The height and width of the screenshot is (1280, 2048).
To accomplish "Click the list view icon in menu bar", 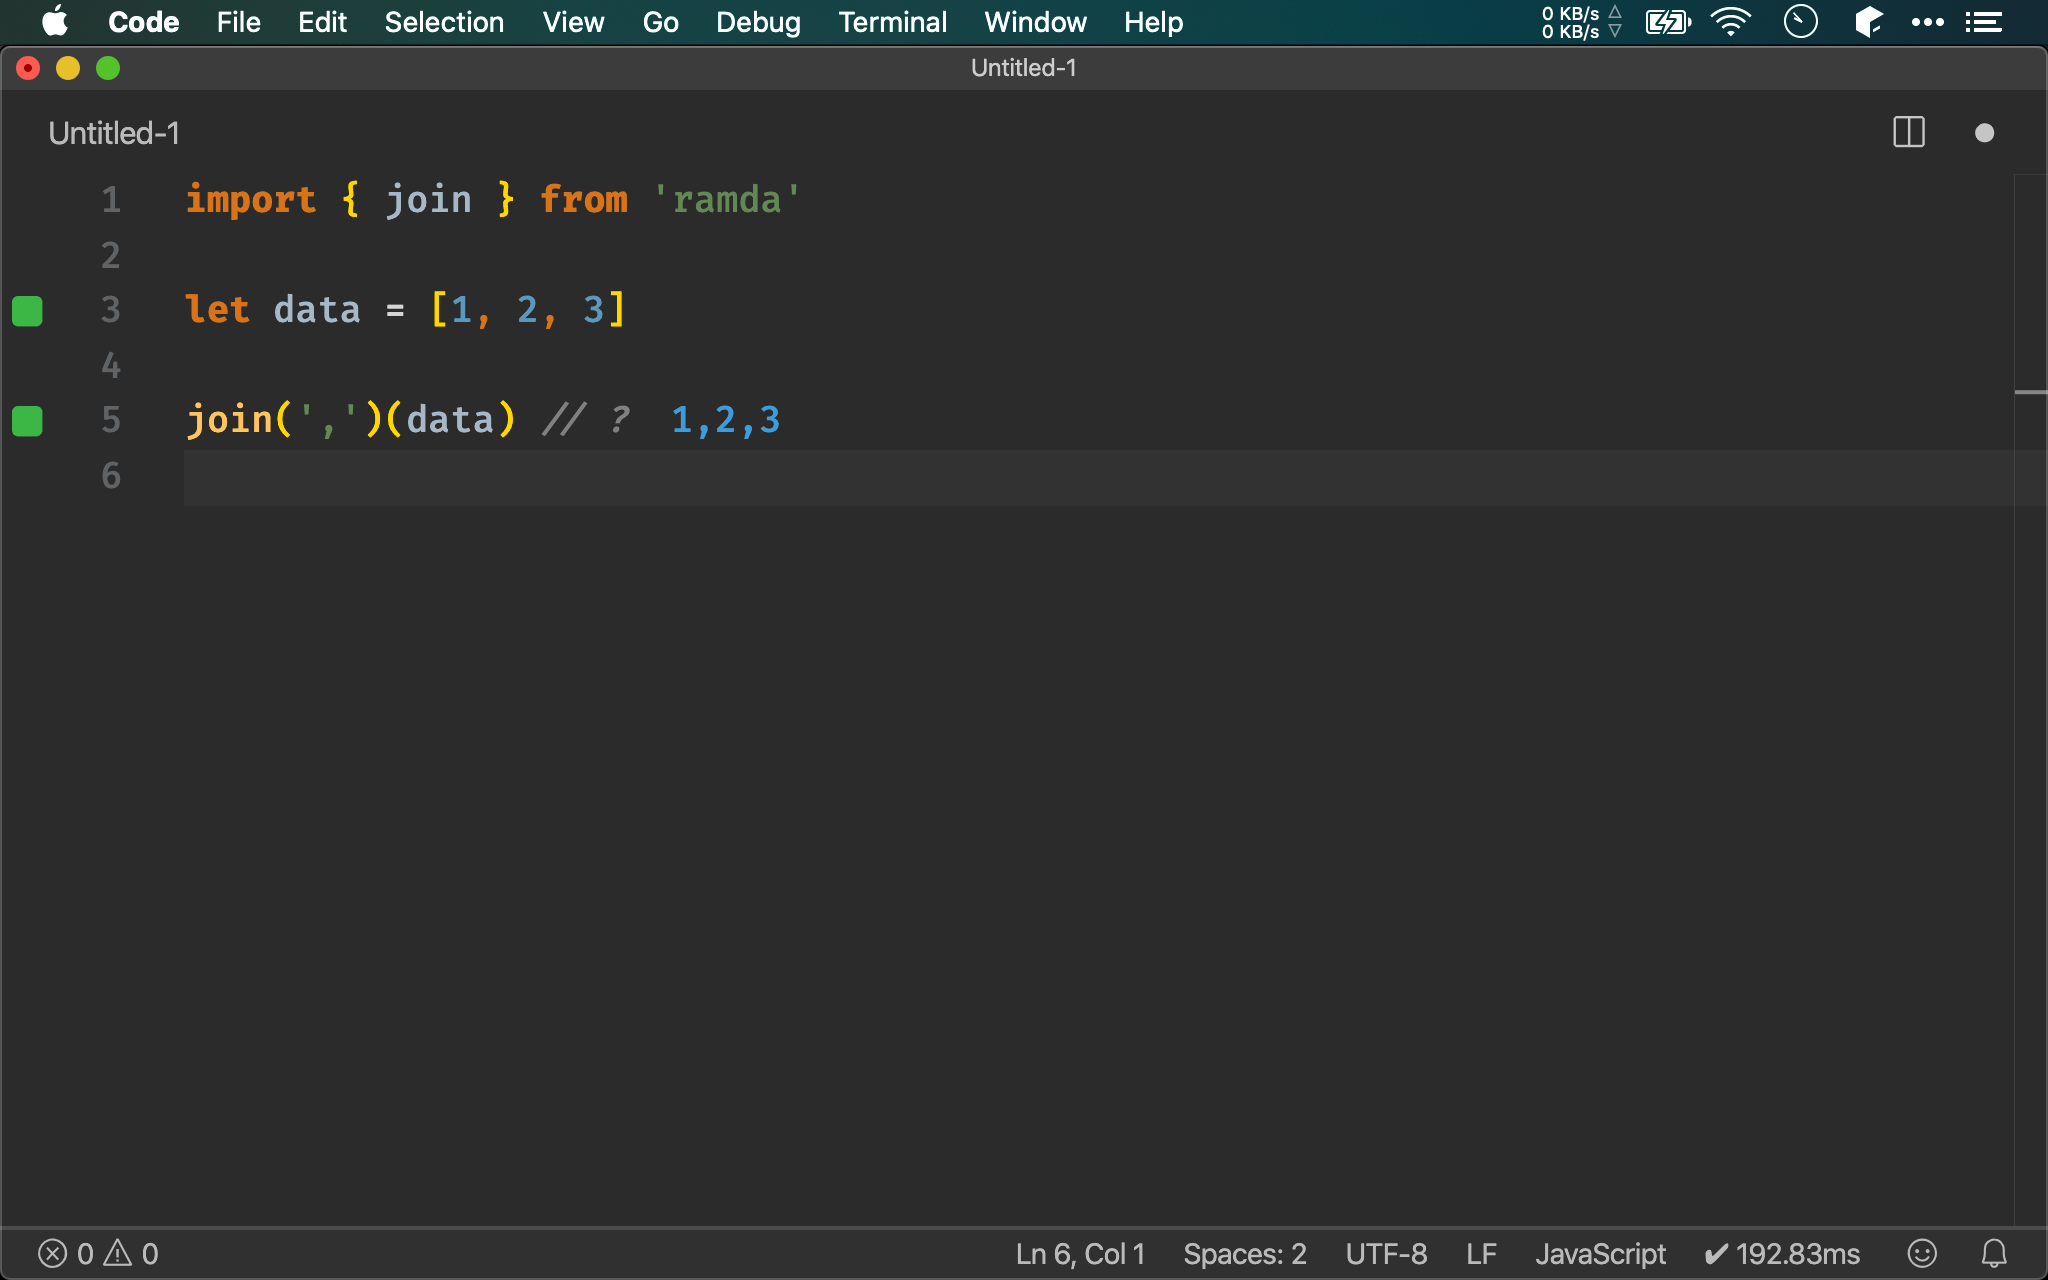I will click(x=1986, y=22).
